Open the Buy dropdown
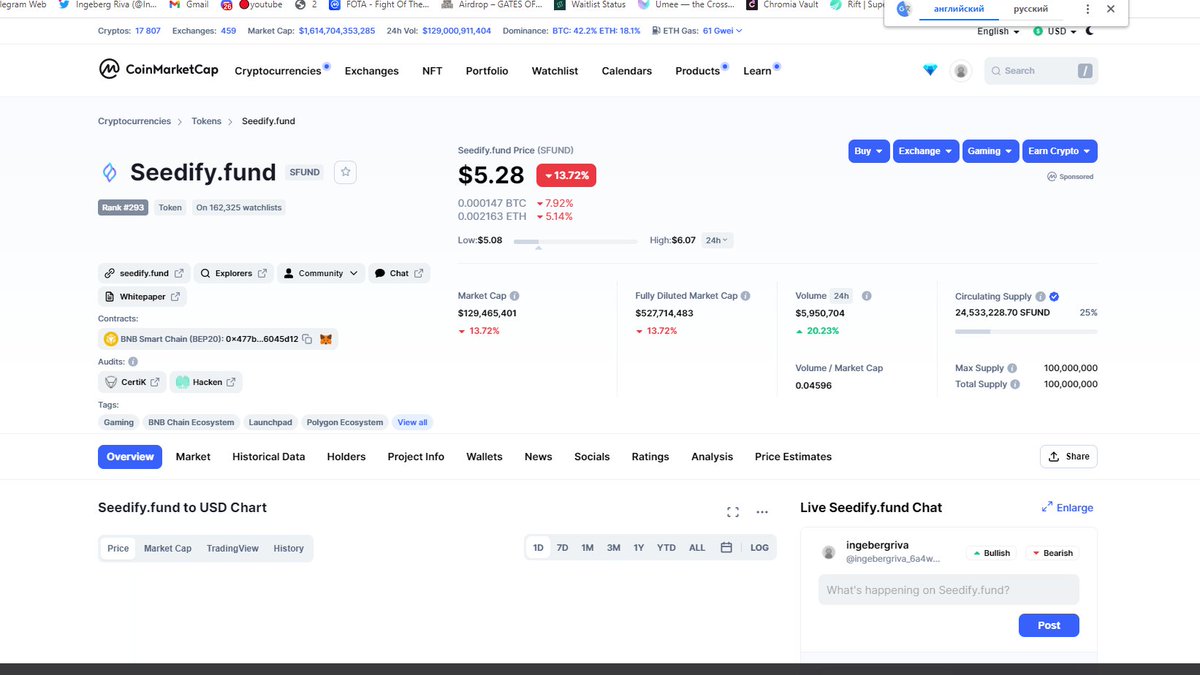The width and height of the screenshot is (1200, 675). [x=868, y=151]
